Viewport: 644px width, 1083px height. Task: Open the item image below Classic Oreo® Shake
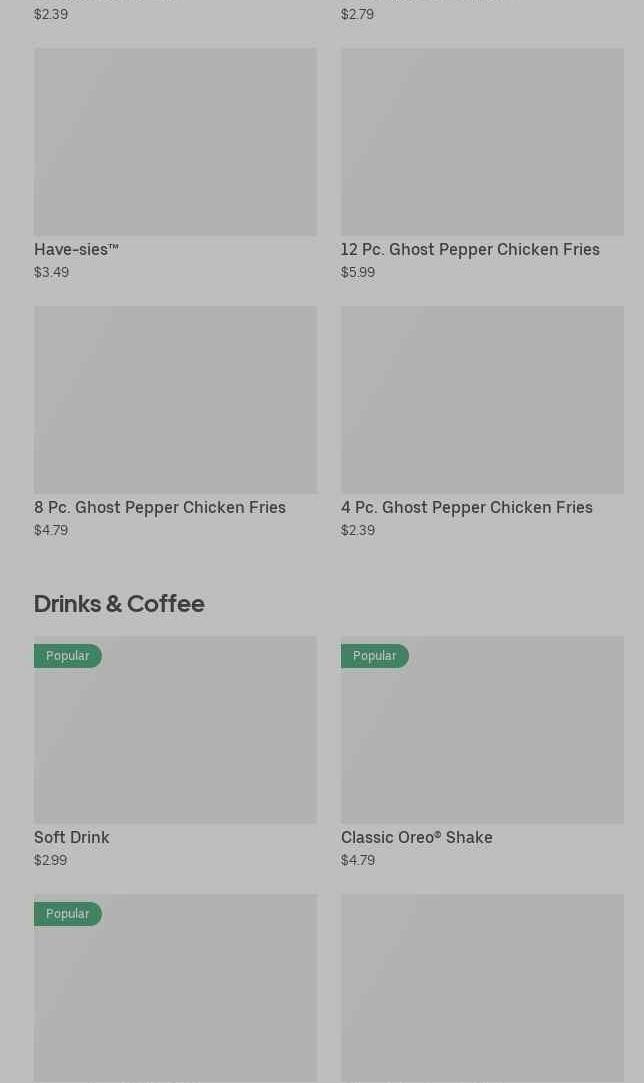point(482,988)
